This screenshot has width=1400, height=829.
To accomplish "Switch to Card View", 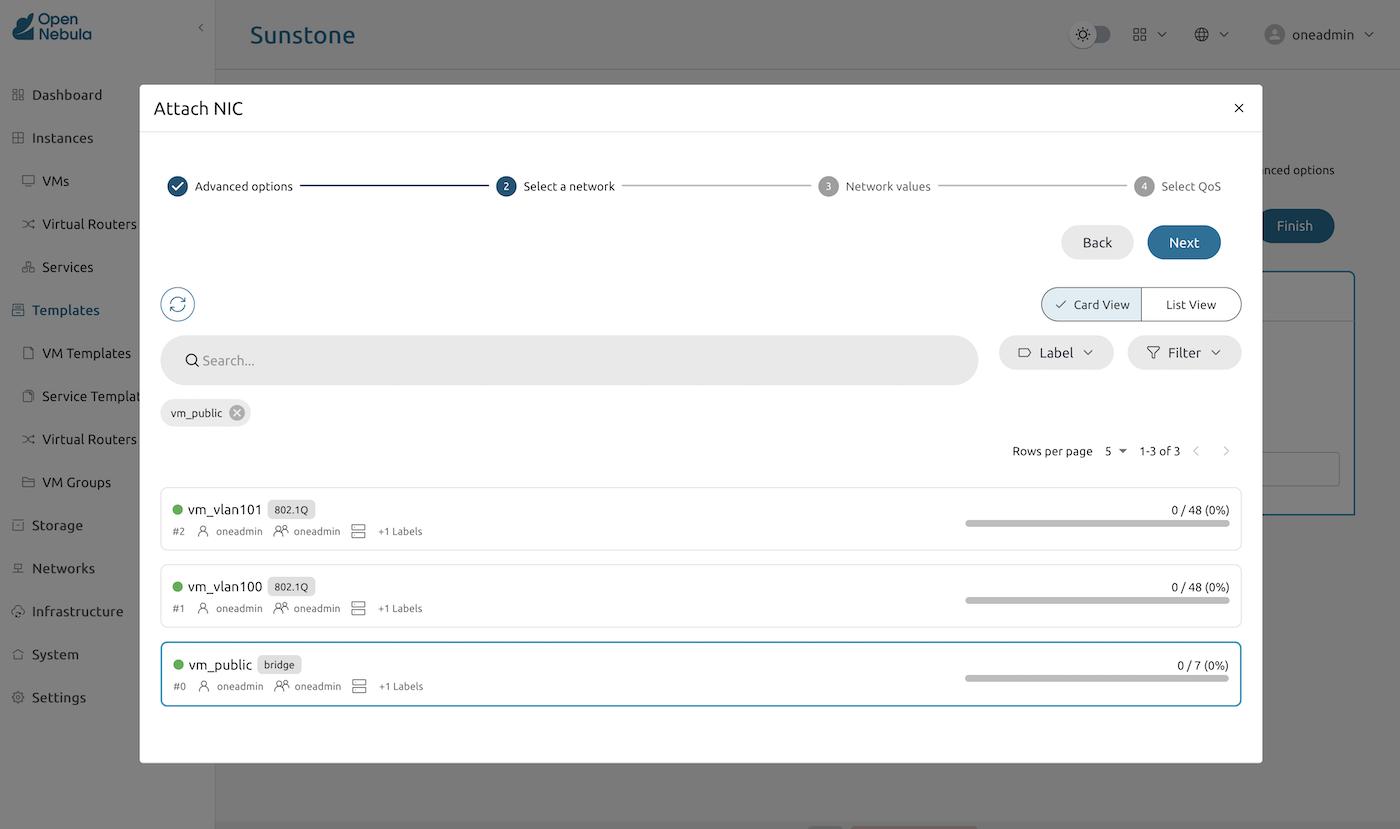I will click(x=1091, y=305).
